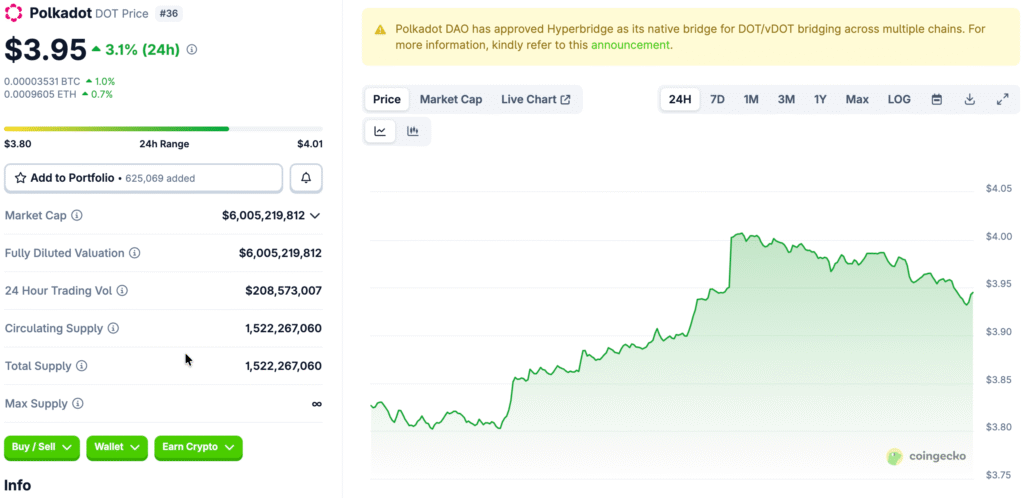Open Total Supply info icon

[82, 366]
